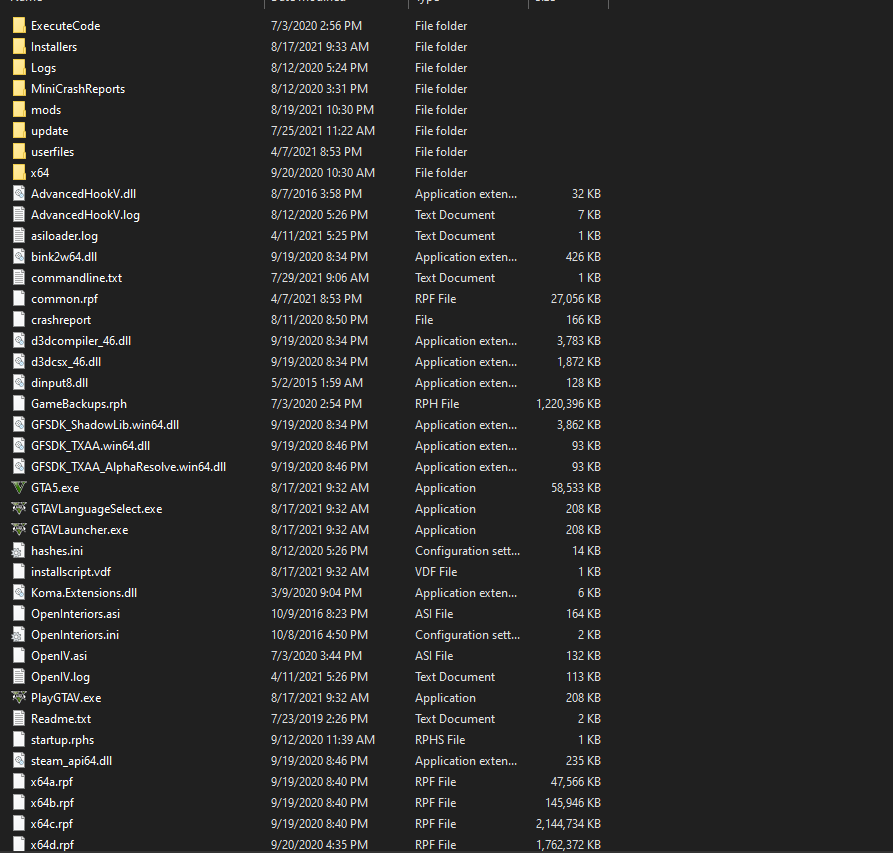893x853 pixels.
Task: Click the MiniCrashReports folder icon
Action: click(x=19, y=89)
